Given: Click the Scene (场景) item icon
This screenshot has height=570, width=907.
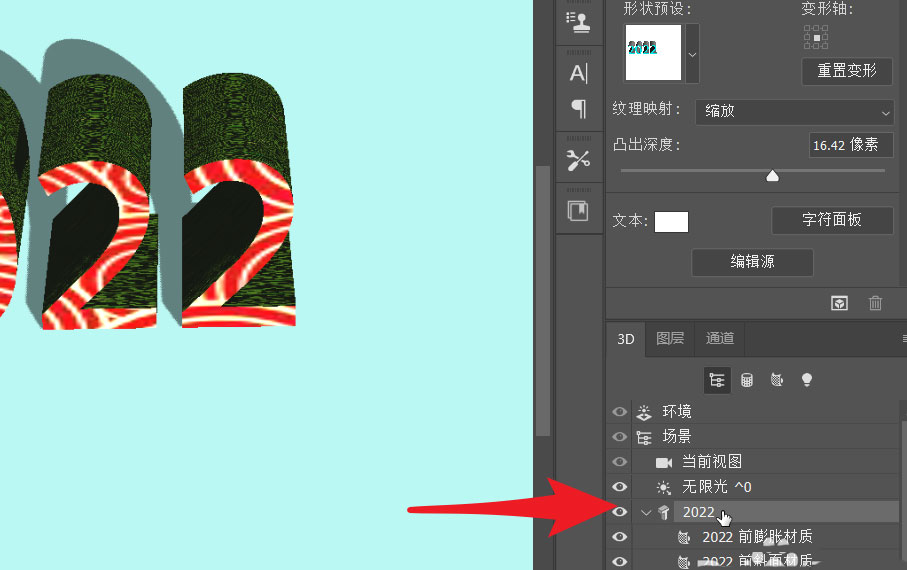Looking at the screenshot, I should pyautogui.click(x=644, y=437).
